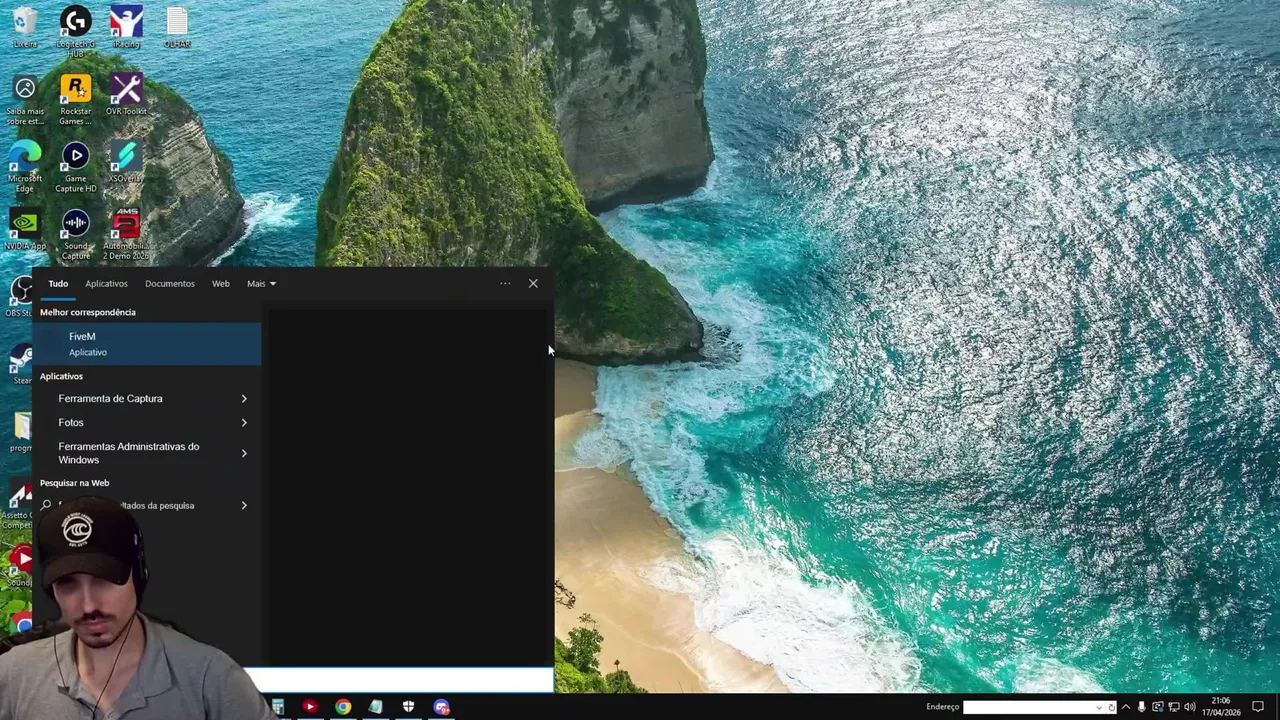This screenshot has width=1280, height=720.
Task: Open the notepad-style app in taskbar
Action: click(376, 707)
